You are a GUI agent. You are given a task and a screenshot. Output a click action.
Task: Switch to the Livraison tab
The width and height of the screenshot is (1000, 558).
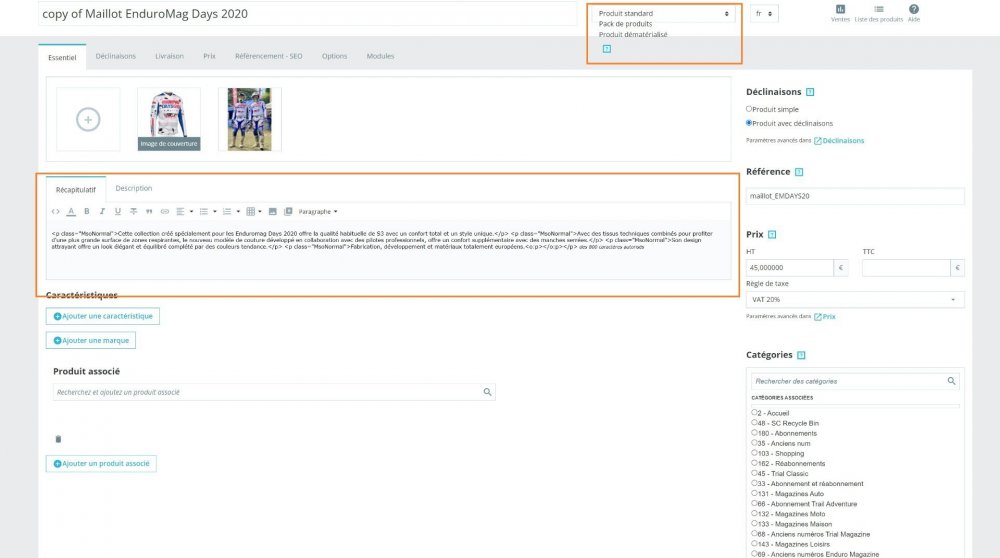point(169,56)
